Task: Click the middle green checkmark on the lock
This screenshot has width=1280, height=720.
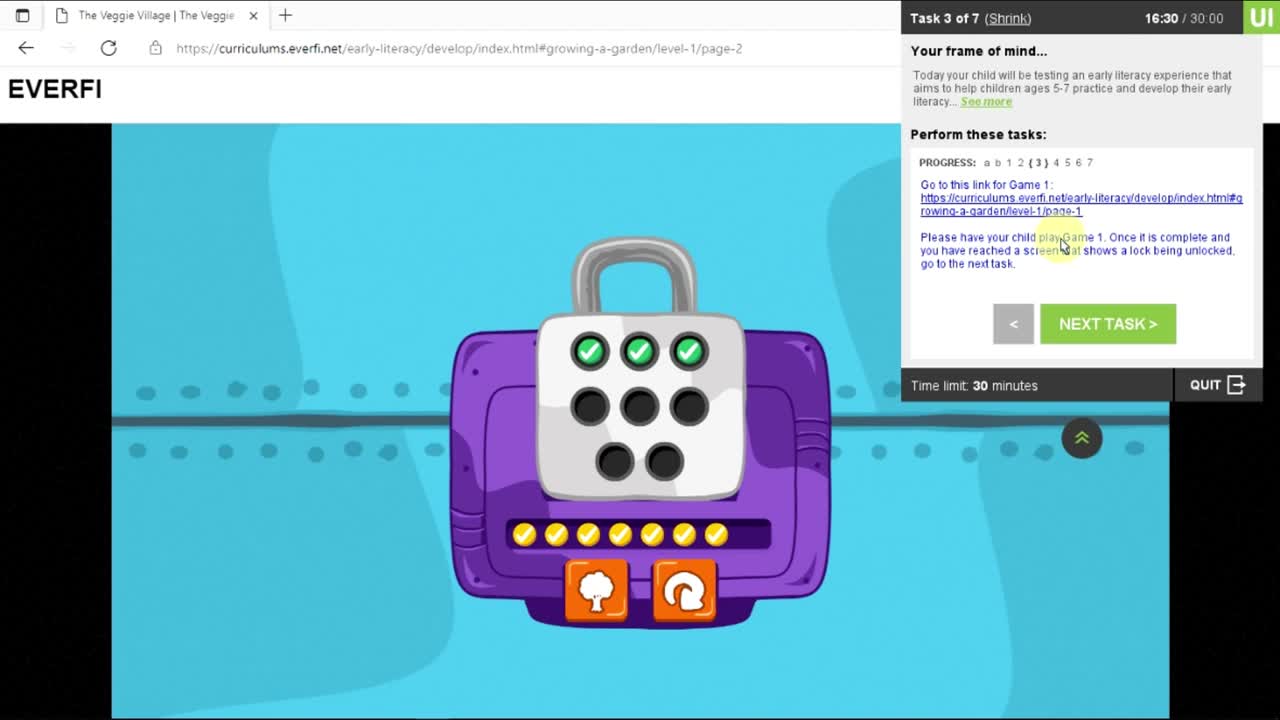Action: [639, 351]
